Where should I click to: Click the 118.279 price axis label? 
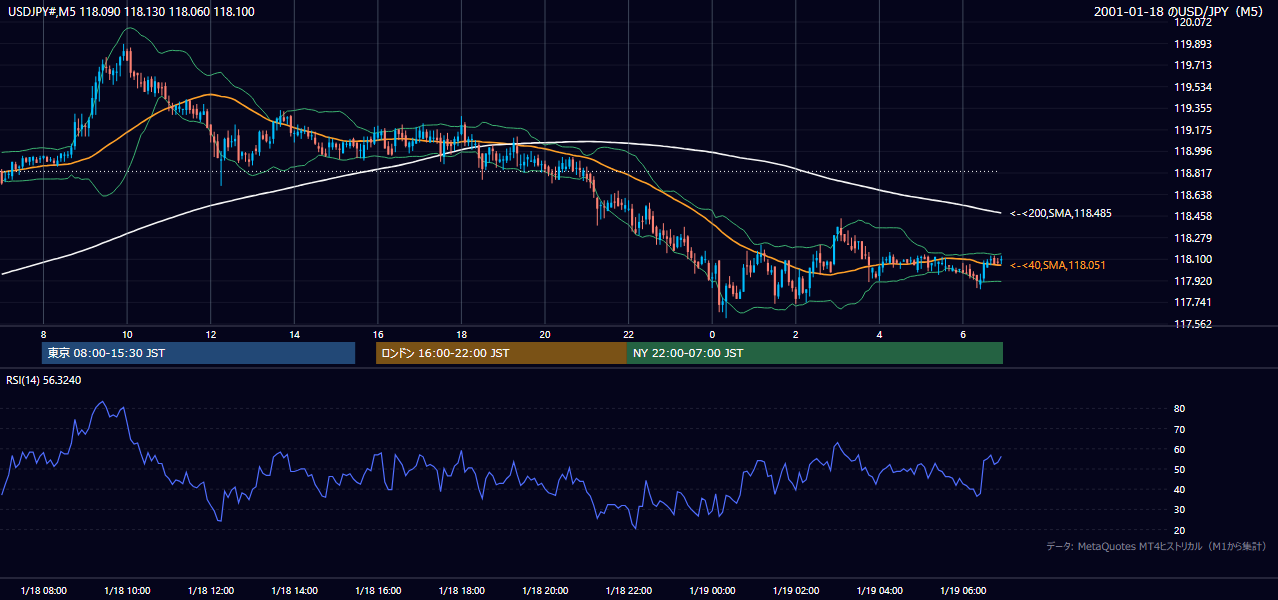pos(1192,238)
